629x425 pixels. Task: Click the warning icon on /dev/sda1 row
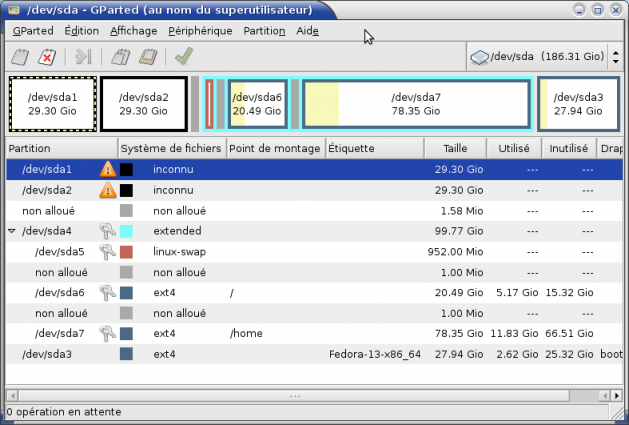tap(108, 169)
